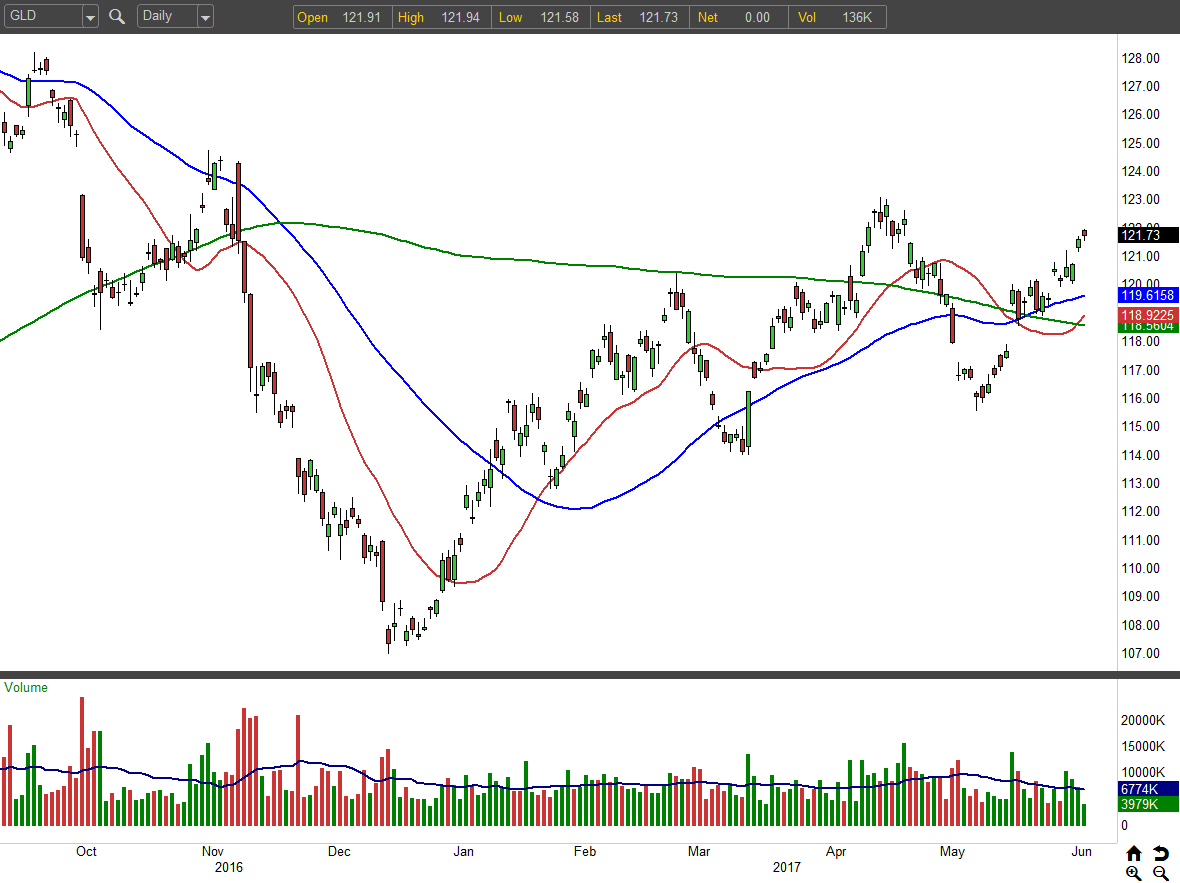The image size is (1180, 883).
Task: Click the Vol 136K readout in the header
Action: 840,16
